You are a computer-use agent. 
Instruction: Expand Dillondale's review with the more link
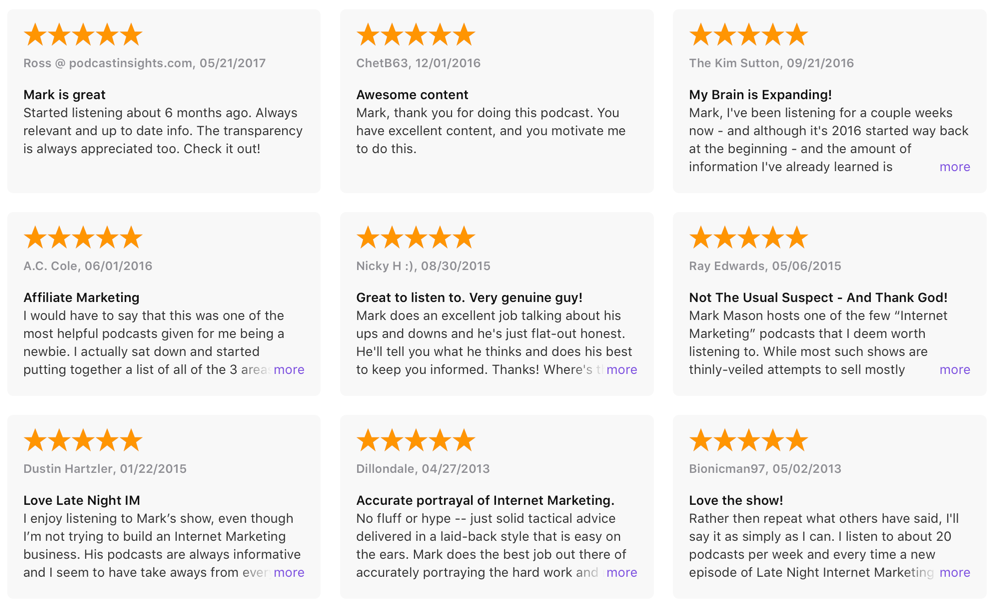point(621,573)
